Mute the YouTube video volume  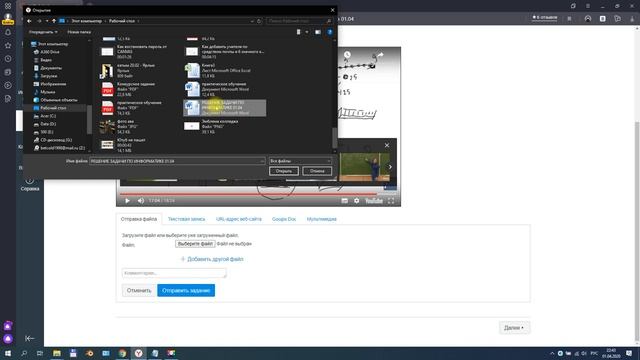141,200
